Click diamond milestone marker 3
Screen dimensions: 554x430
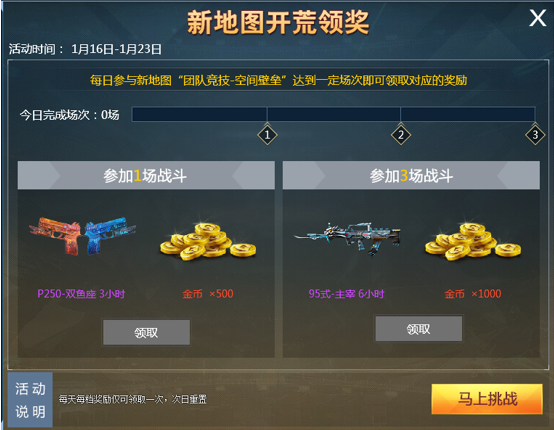pyautogui.click(x=535, y=135)
